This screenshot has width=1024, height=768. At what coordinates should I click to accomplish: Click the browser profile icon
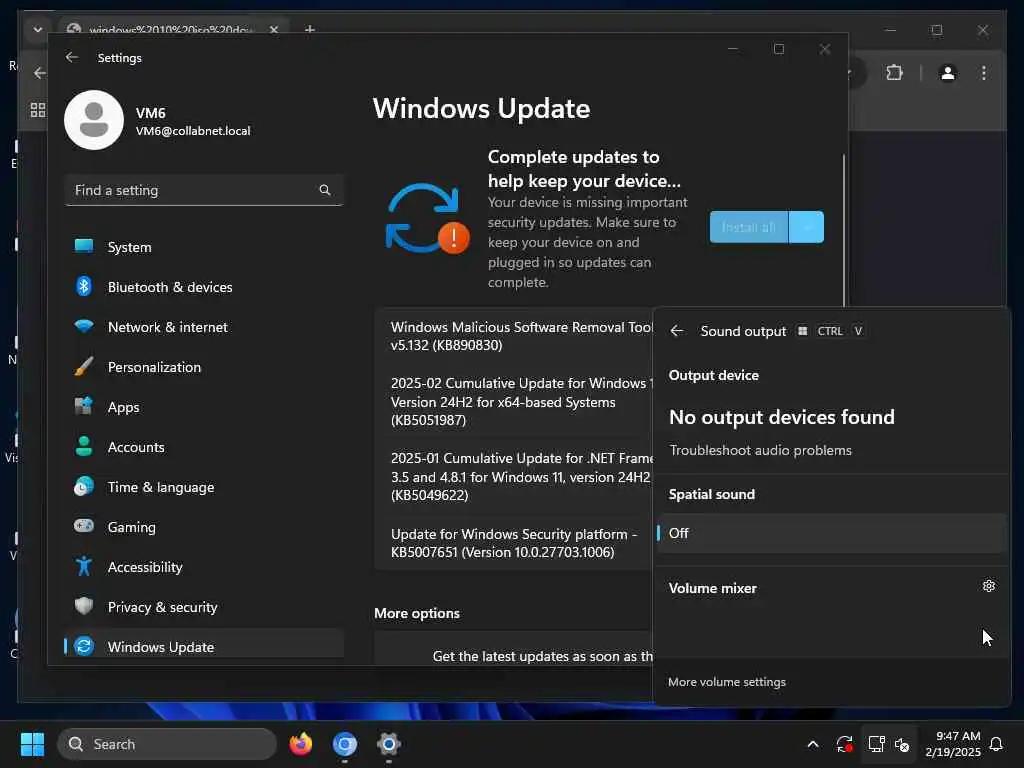point(948,72)
